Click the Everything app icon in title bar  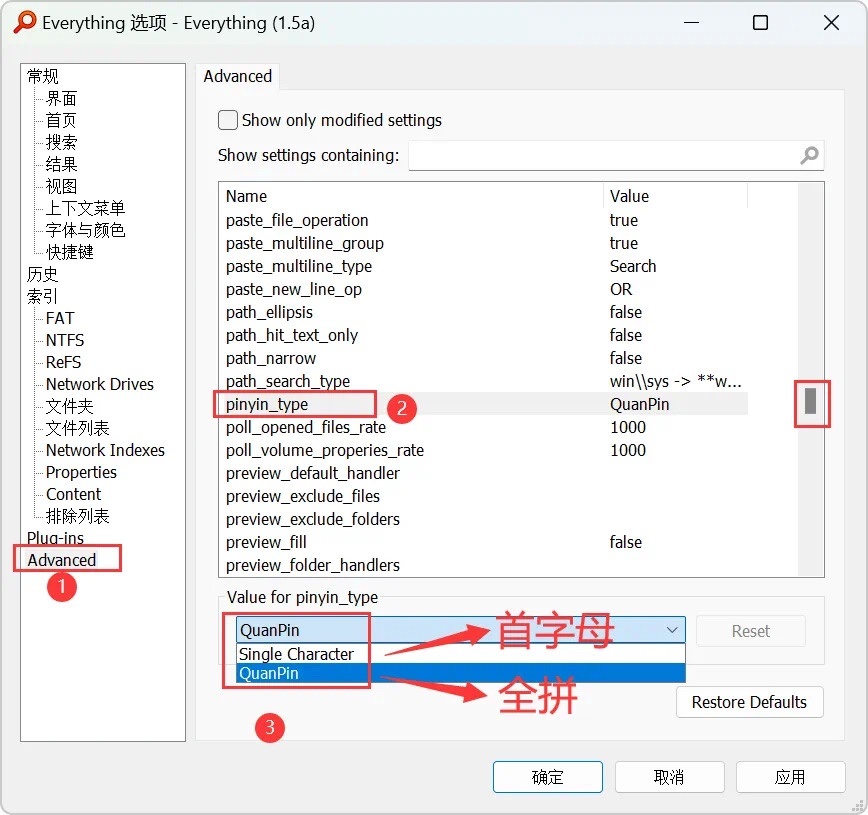click(25, 23)
